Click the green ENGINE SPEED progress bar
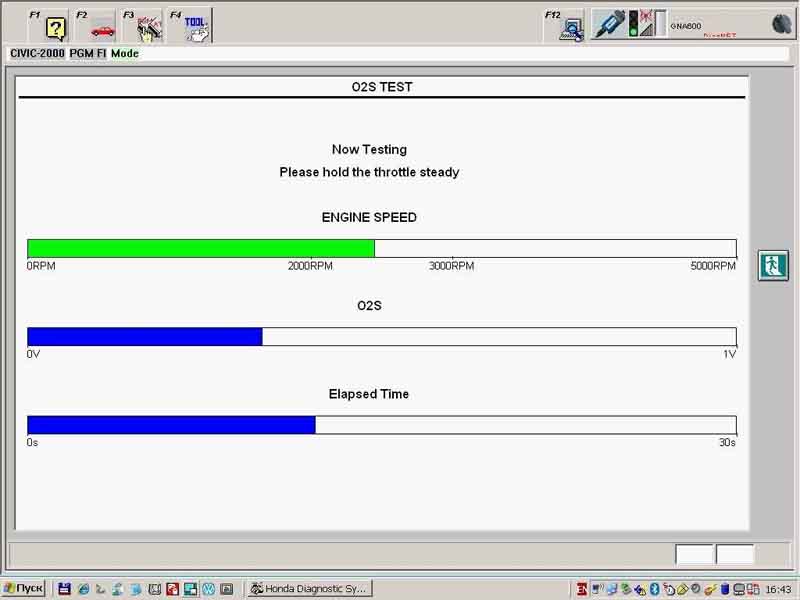The image size is (800, 600). [200, 248]
